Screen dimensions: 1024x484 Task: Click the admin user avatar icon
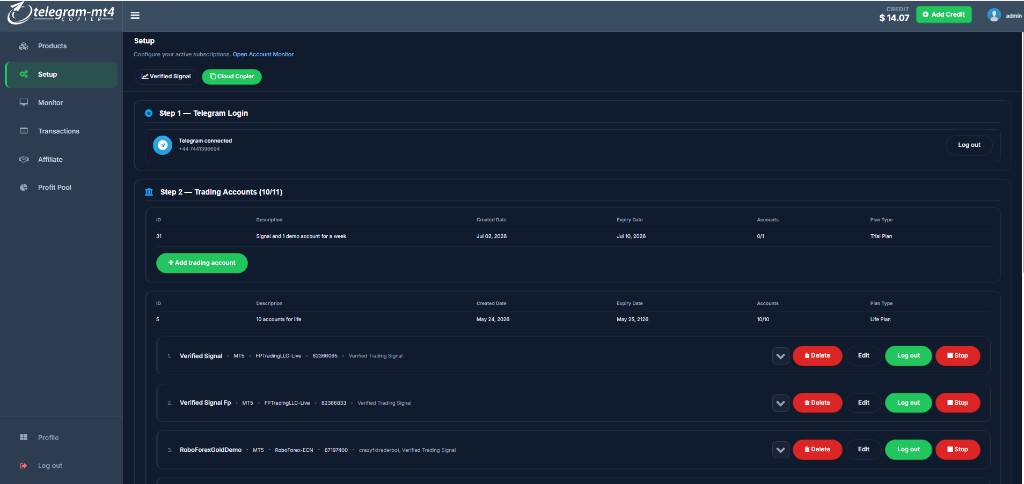(x=994, y=15)
